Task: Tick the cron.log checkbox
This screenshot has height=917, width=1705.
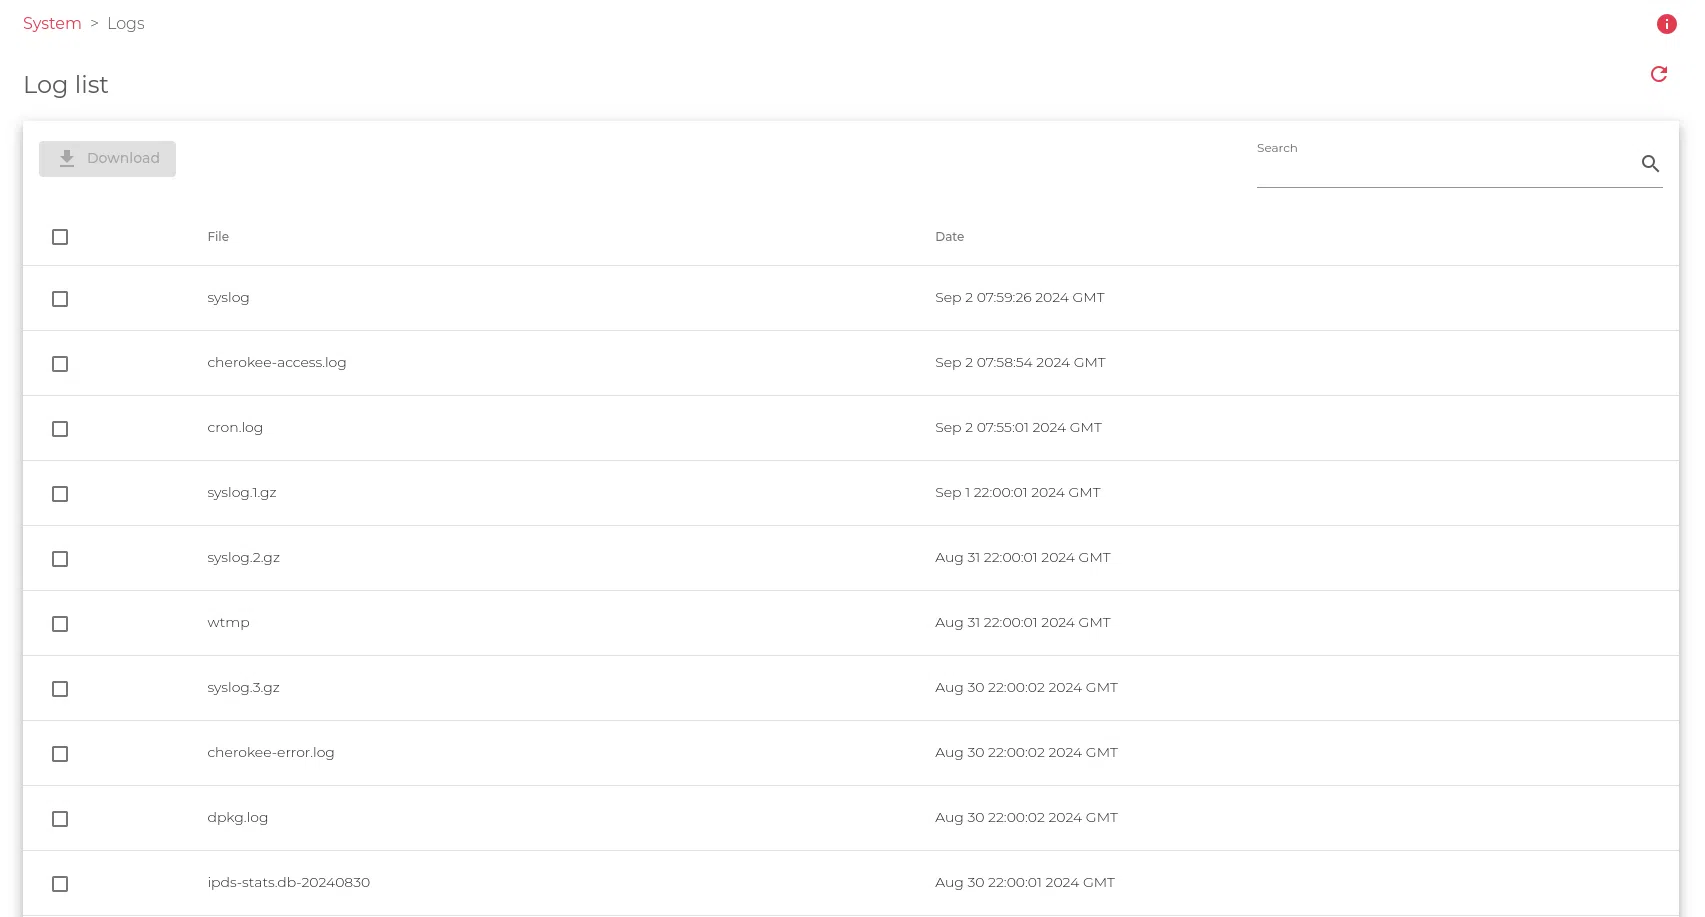Action: [x=60, y=429]
